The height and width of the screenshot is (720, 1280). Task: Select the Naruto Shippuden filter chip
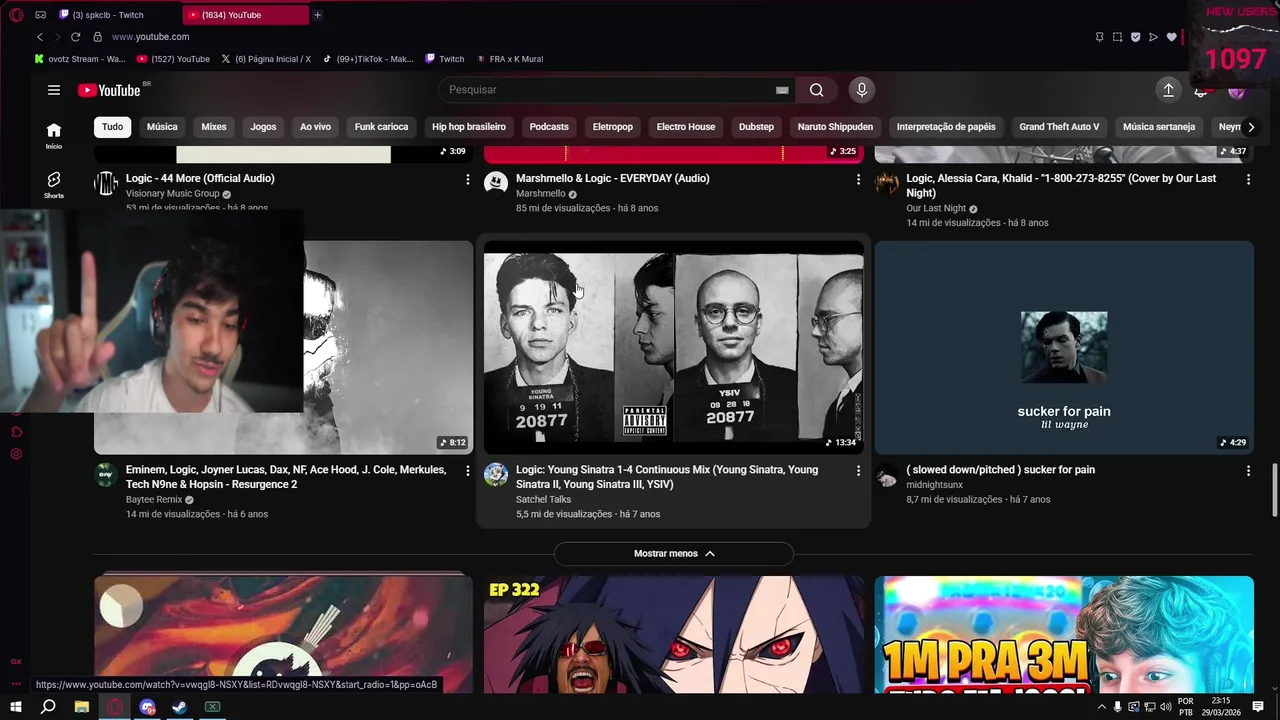click(835, 127)
